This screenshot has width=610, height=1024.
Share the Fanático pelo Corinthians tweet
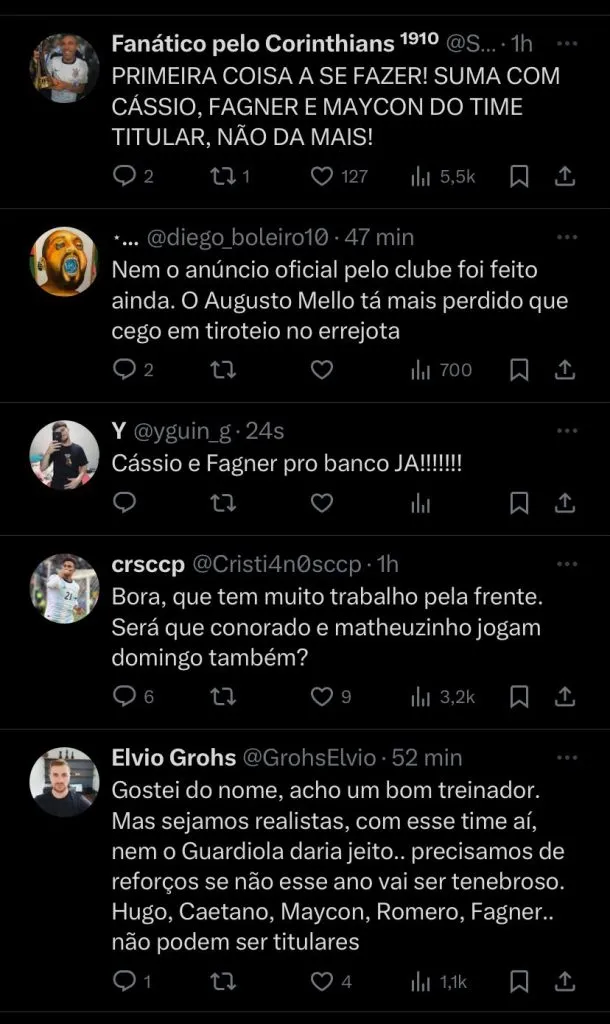[x=565, y=177]
